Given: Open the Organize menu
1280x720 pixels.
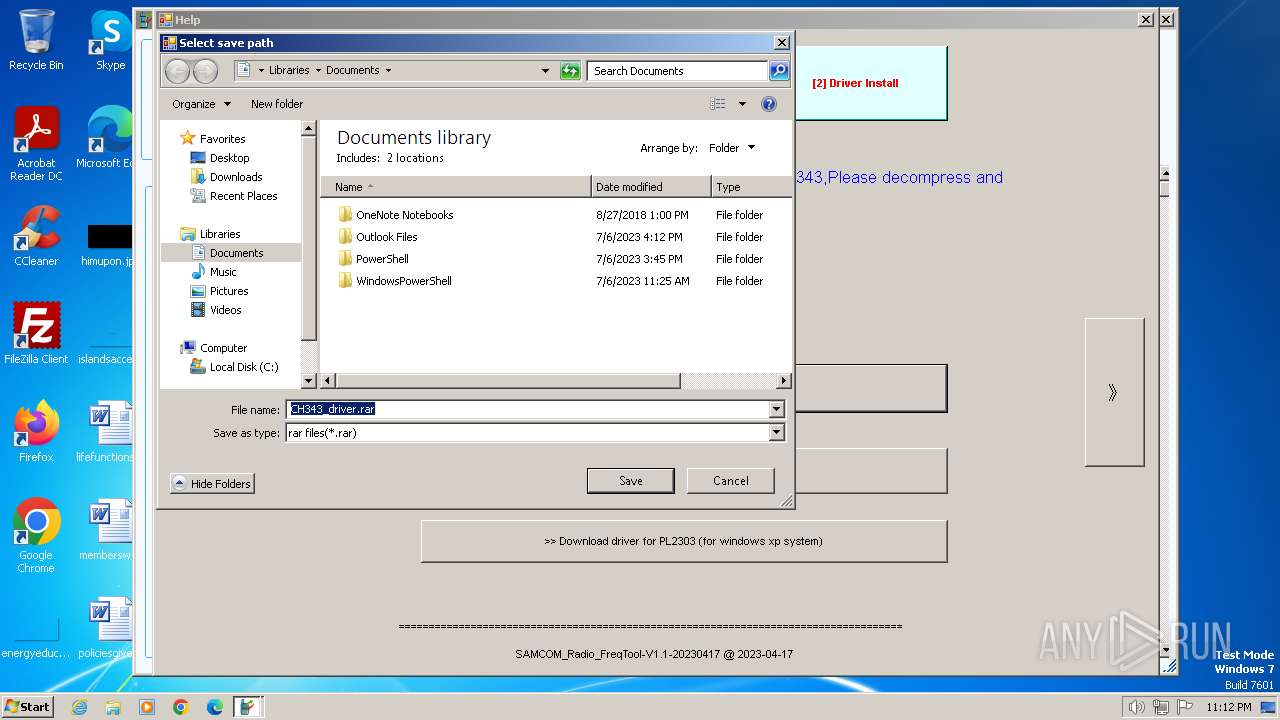Looking at the screenshot, I should (201, 104).
